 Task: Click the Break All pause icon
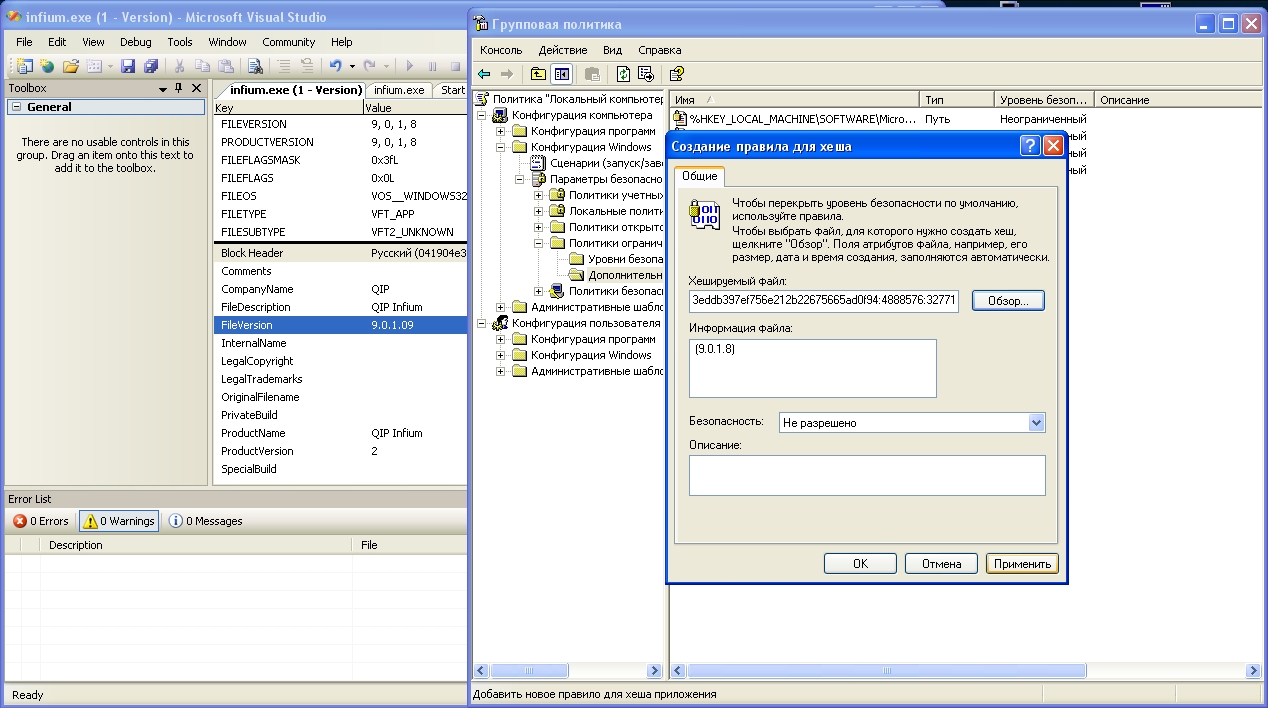[x=433, y=66]
